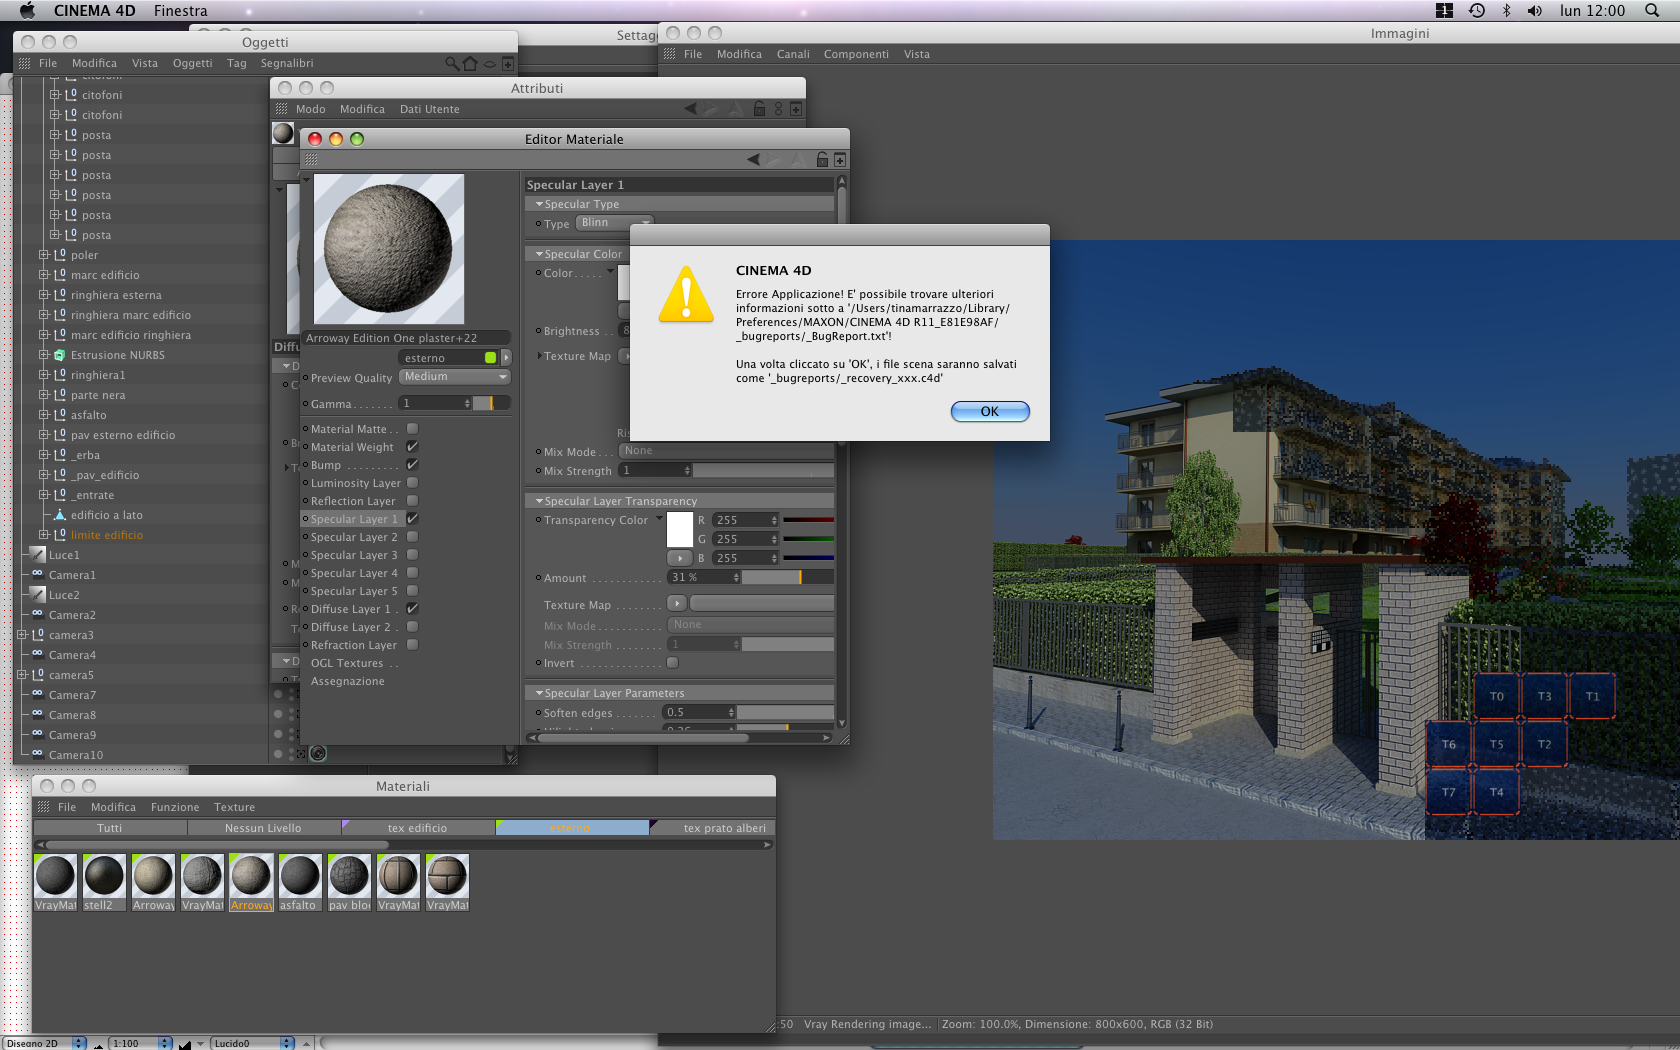
Task: Toggle the Invert checkbox
Action: click(672, 663)
